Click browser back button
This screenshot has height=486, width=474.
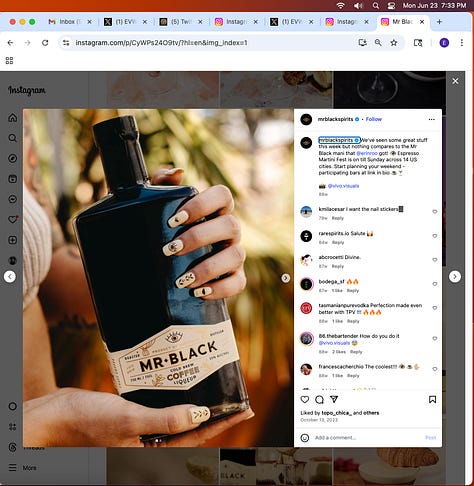10,43
